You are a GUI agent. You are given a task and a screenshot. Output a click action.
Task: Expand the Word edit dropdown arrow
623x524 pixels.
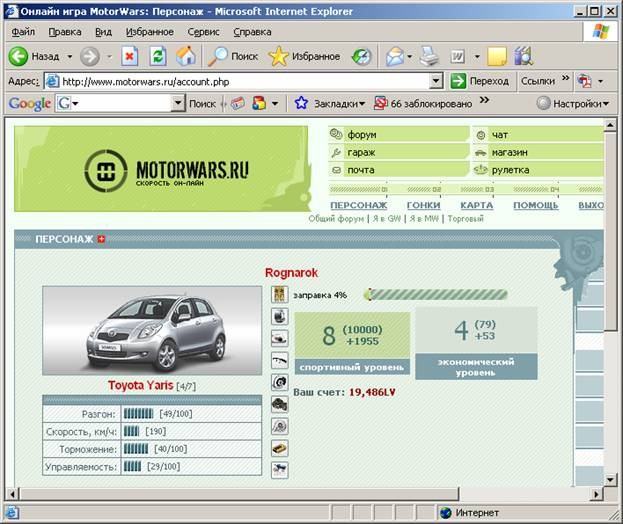pos(477,57)
